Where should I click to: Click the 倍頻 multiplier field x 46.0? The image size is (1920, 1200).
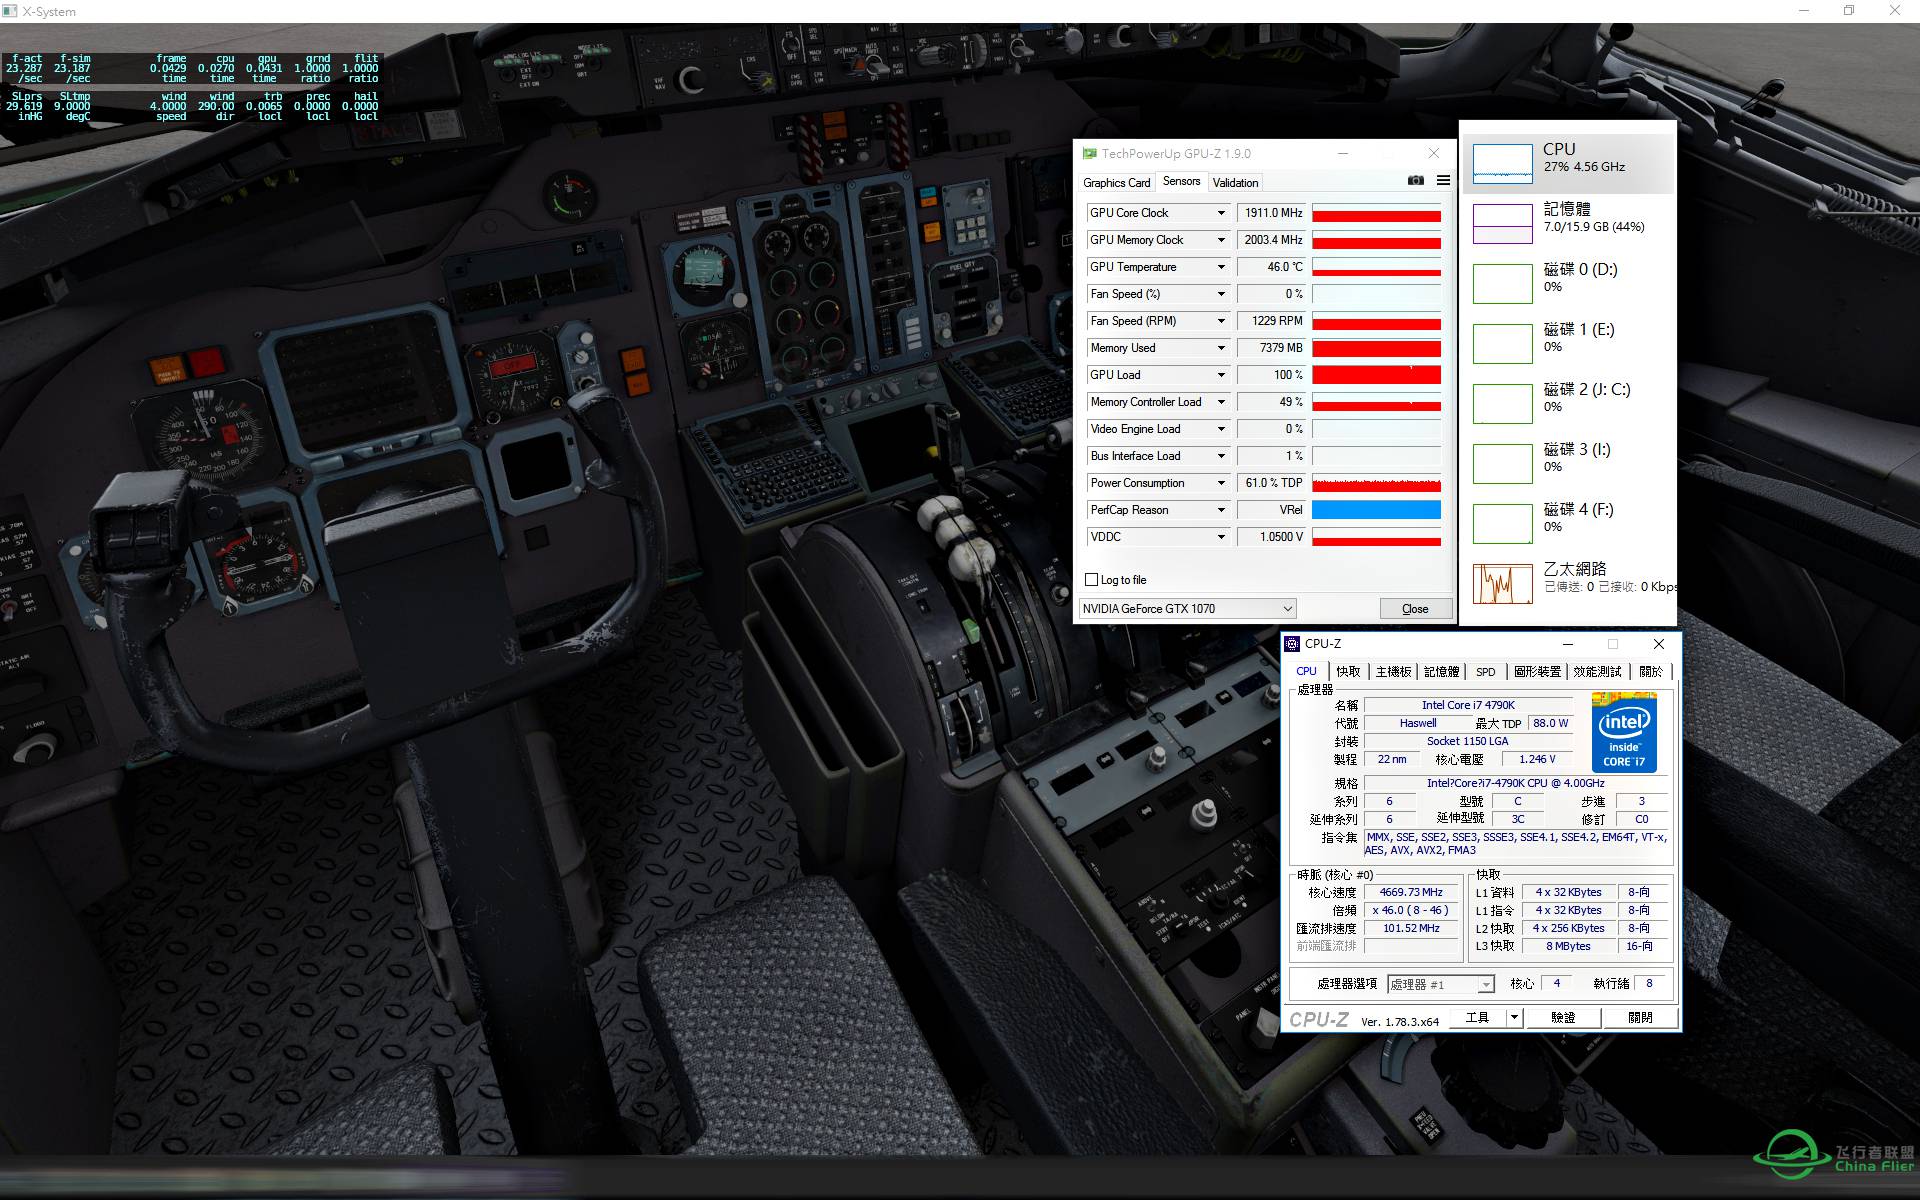pyautogui.click(x=1411, y=910)
